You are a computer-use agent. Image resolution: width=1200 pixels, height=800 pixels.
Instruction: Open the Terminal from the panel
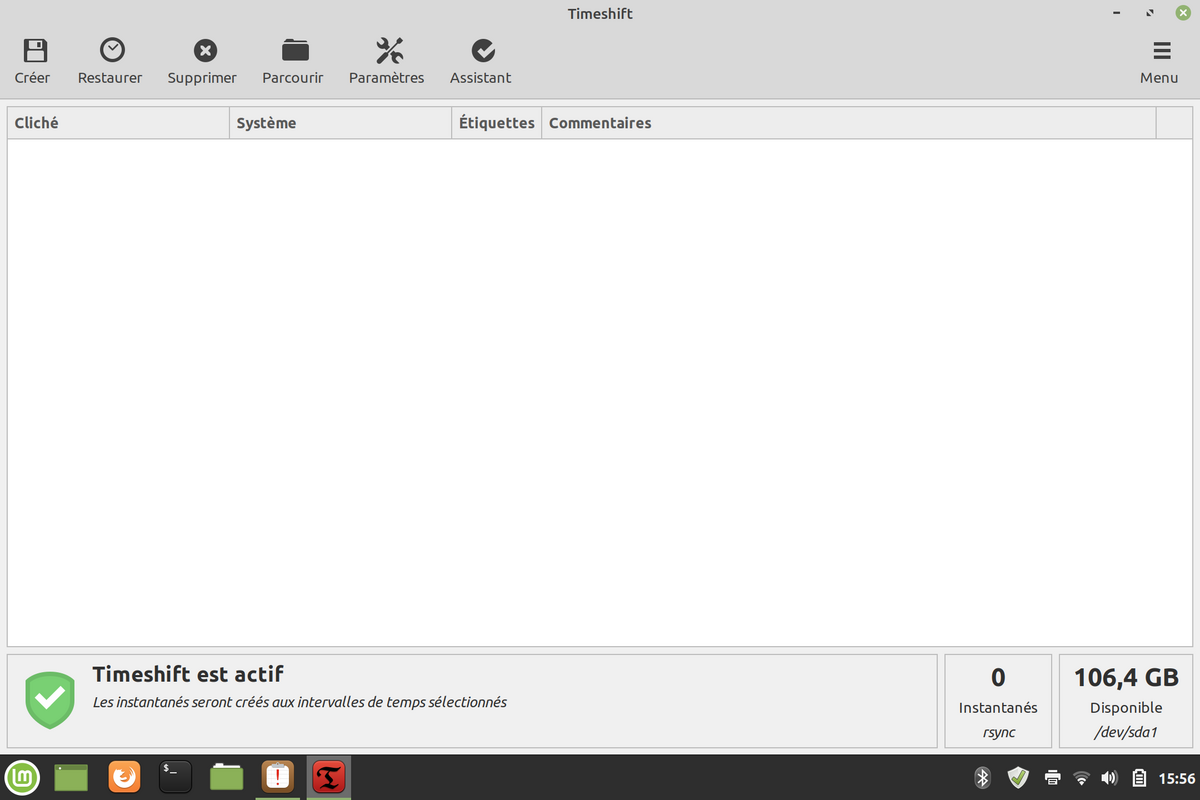click(x=175, y=777)
